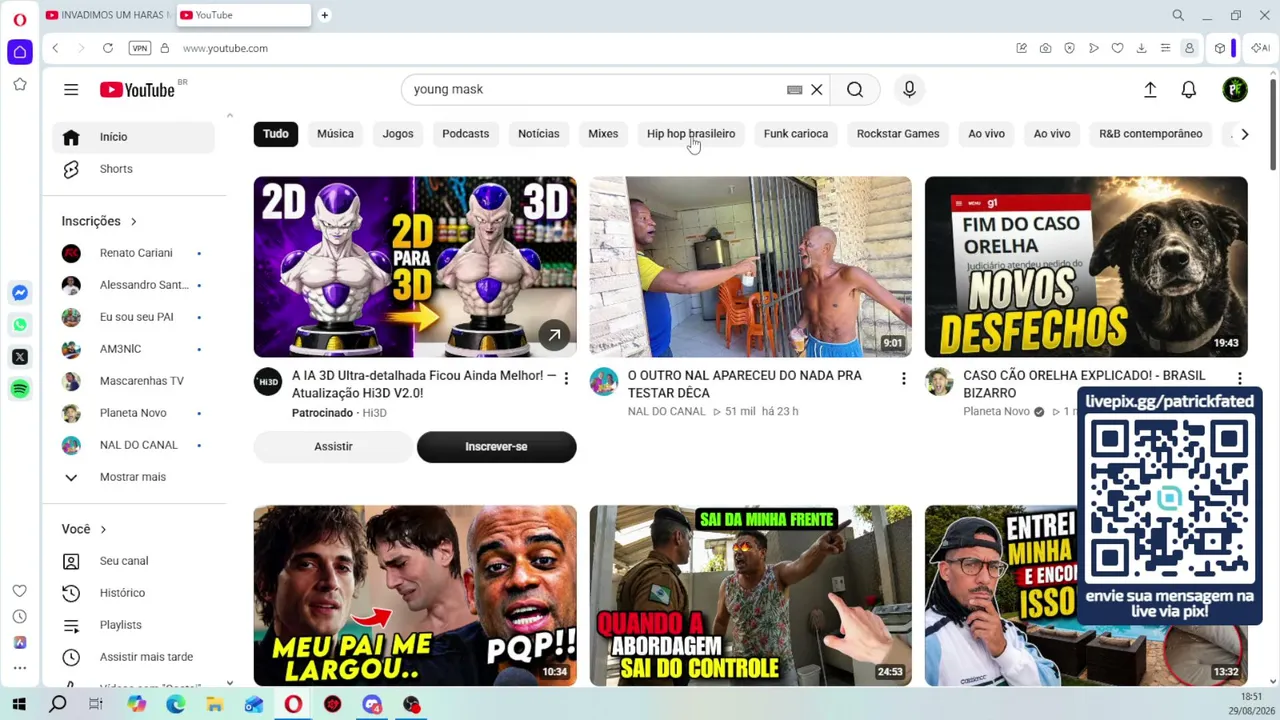Play the QUANDO A ABORDAGEM thumbnail video
Viewport: 1280px width, 720px height.
750,596
